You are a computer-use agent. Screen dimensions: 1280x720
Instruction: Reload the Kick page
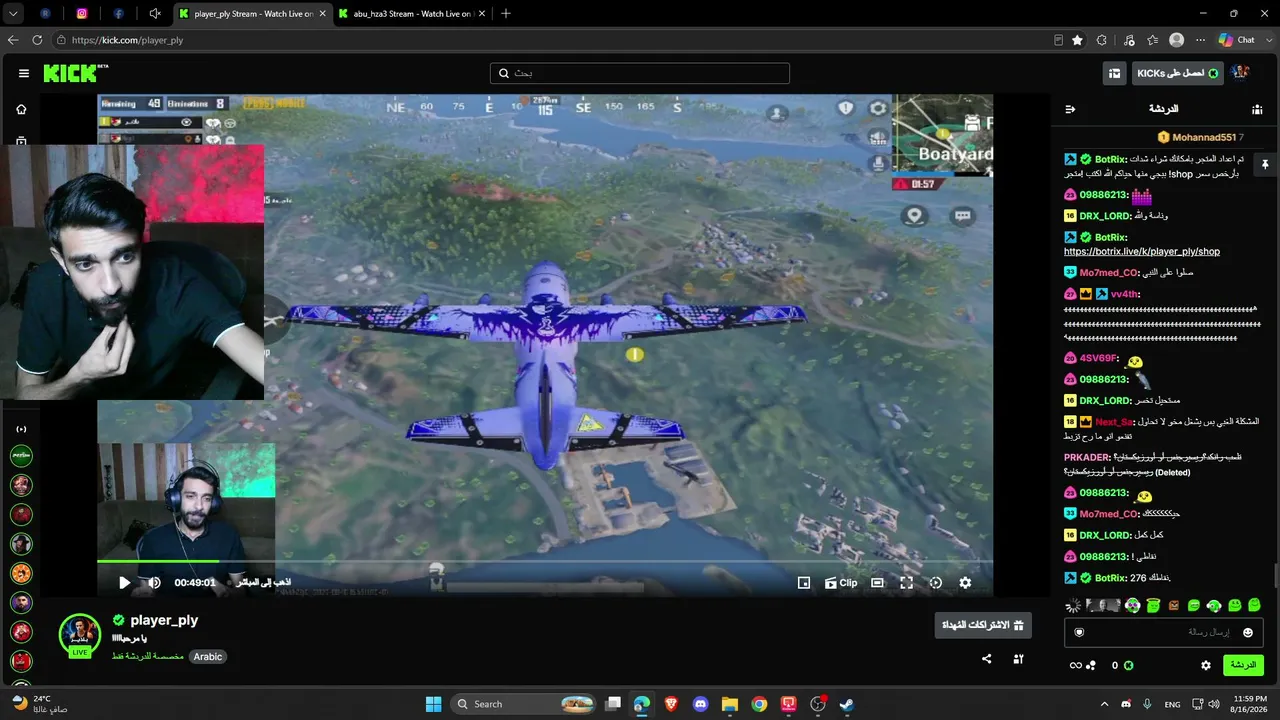37,40
